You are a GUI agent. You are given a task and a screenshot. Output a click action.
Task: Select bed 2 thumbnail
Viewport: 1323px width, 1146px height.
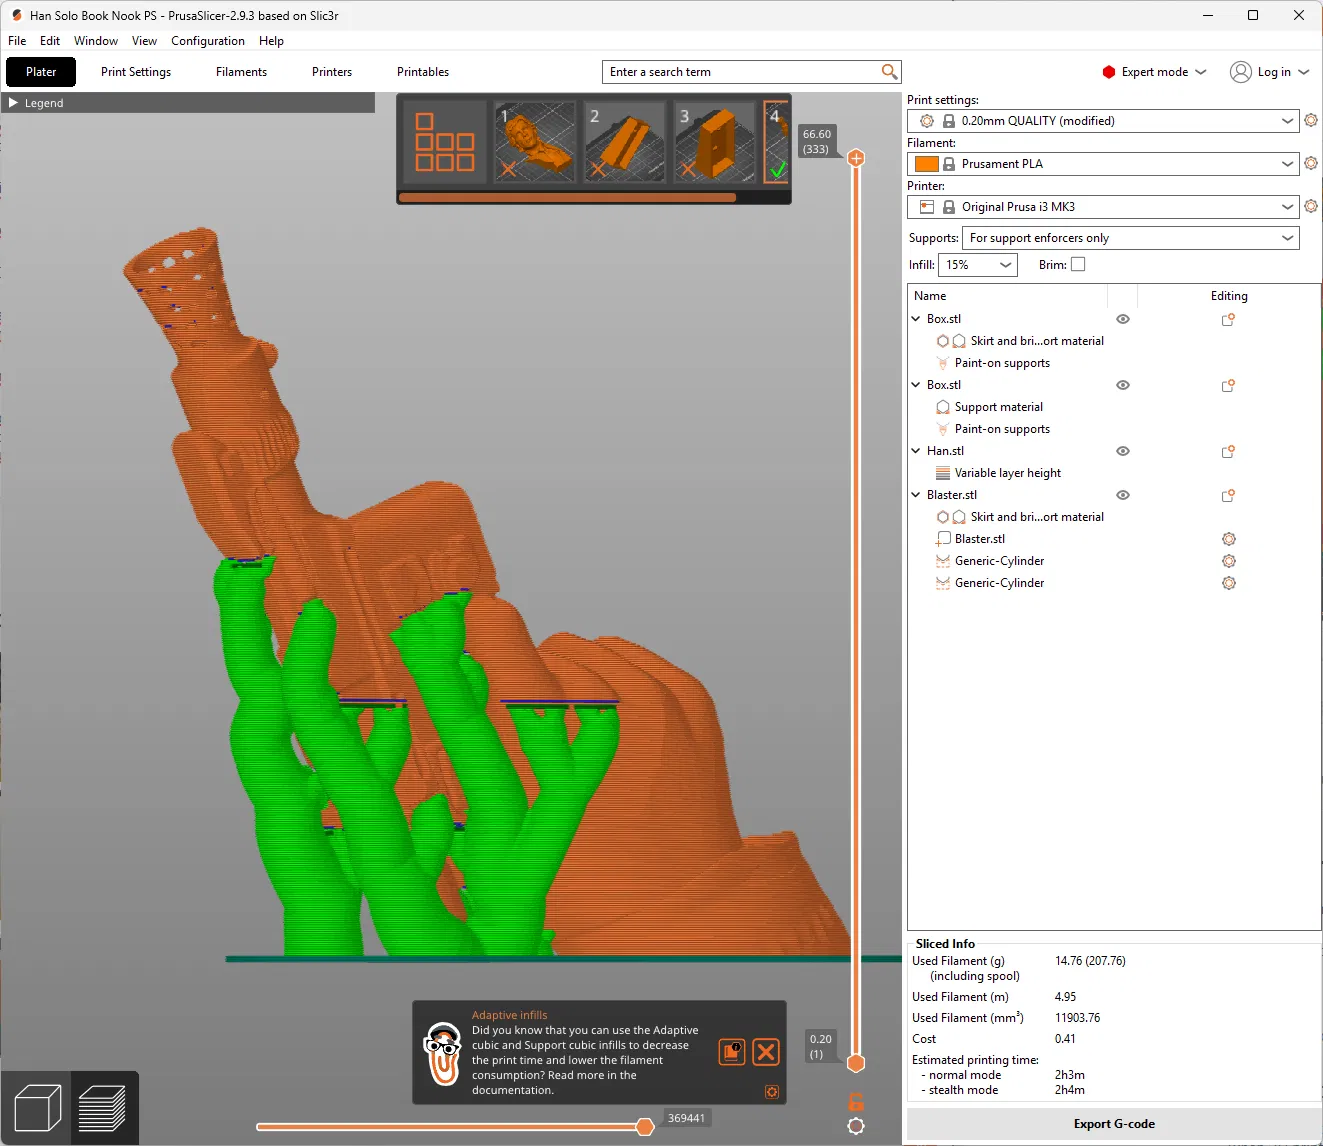click(x=625, y=142)
